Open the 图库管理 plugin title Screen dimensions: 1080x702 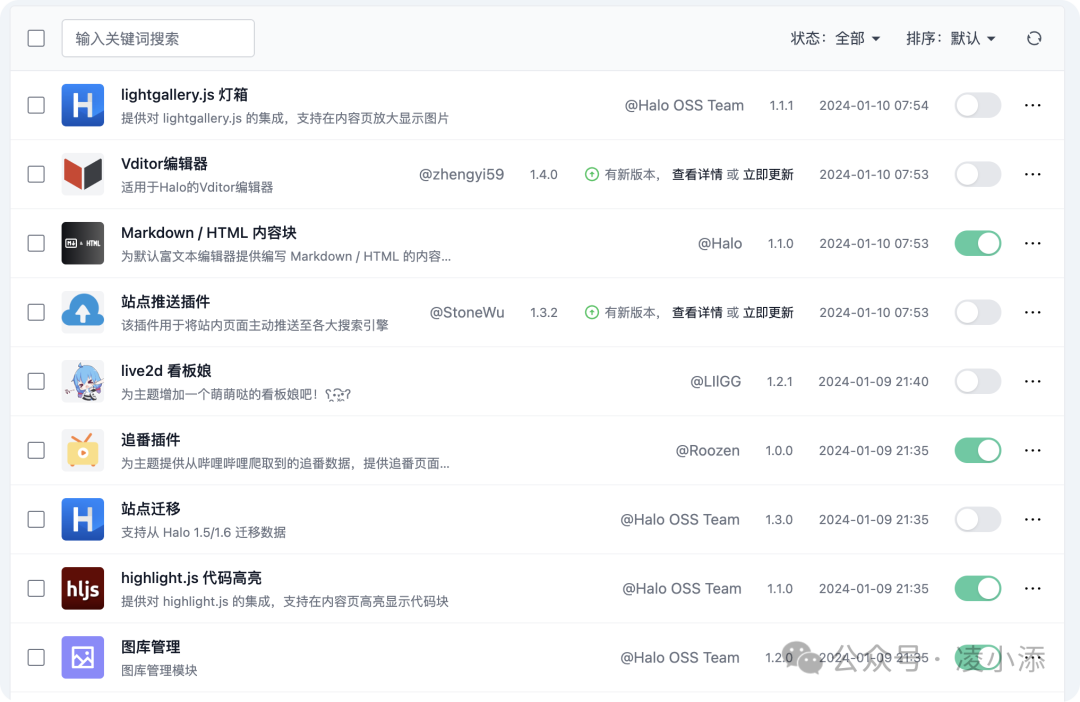coord(151,647)
